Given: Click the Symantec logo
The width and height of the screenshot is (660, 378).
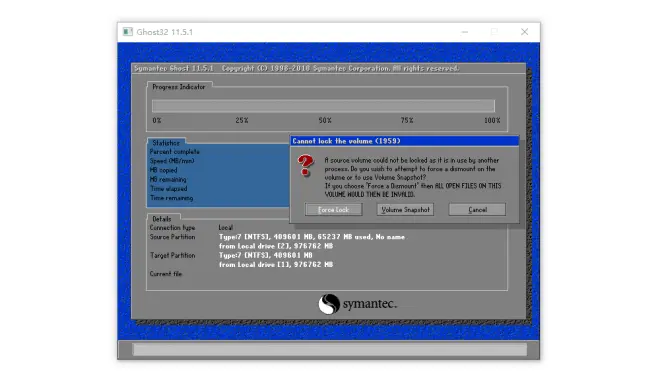Looking at the screenshot, I should coord(357,304).
